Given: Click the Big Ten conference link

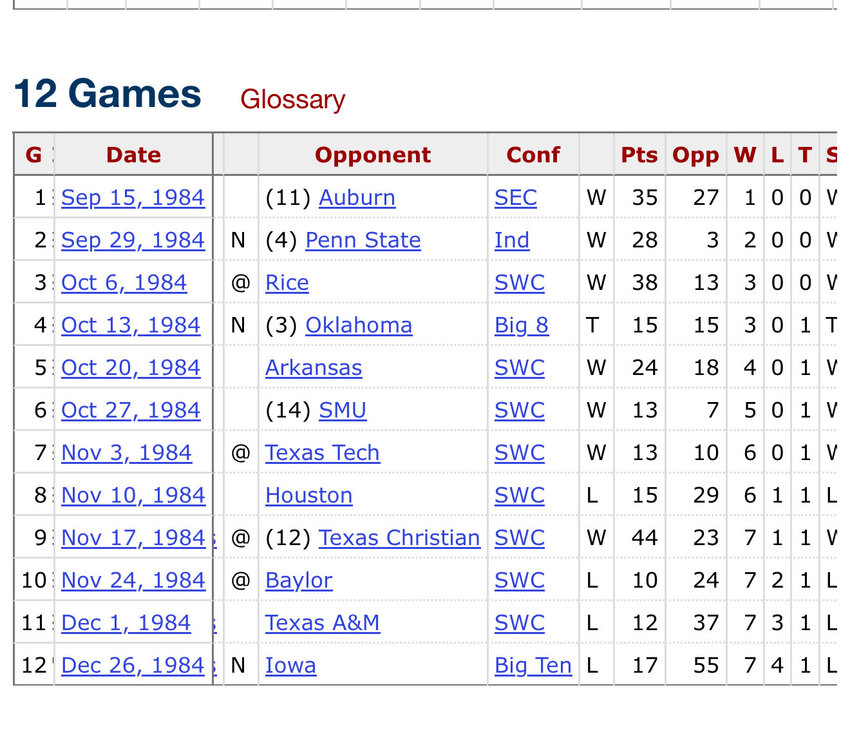Looking at the screenshot, I should pyautogui.click(x=533, y=666).
